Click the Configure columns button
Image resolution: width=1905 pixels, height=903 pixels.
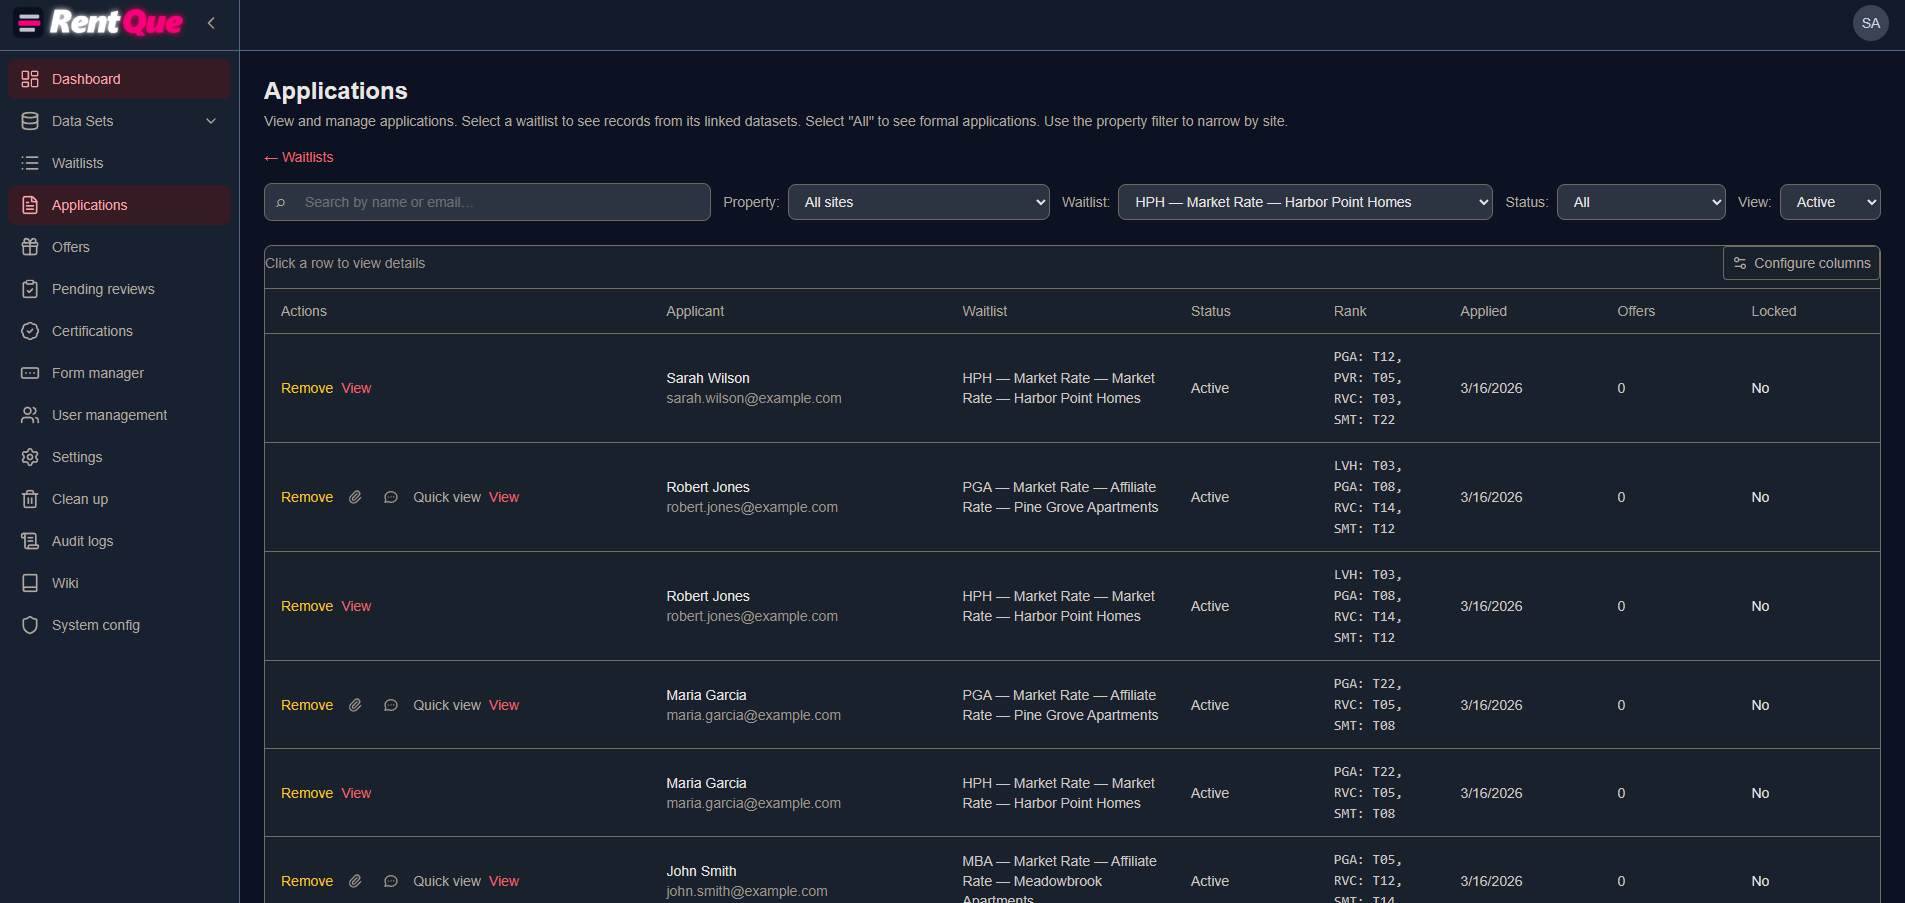pyautogui.click(x=1801, y=263)
